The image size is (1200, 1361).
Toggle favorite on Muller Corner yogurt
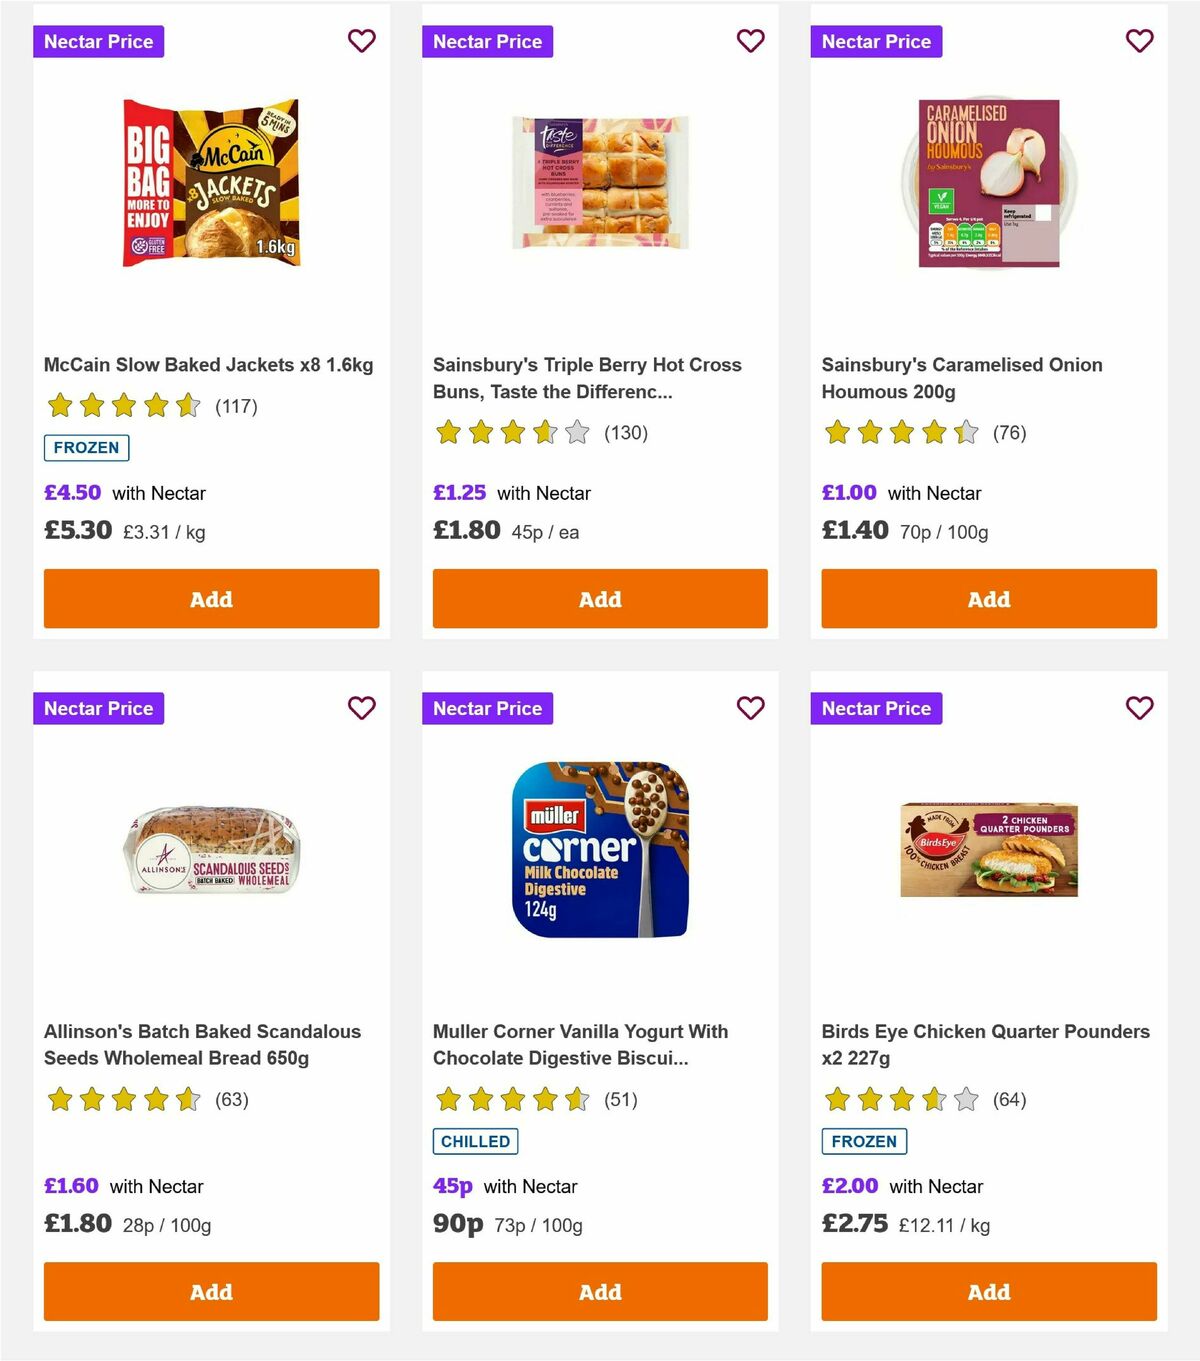pyautogui.click(x=750, y=708)
